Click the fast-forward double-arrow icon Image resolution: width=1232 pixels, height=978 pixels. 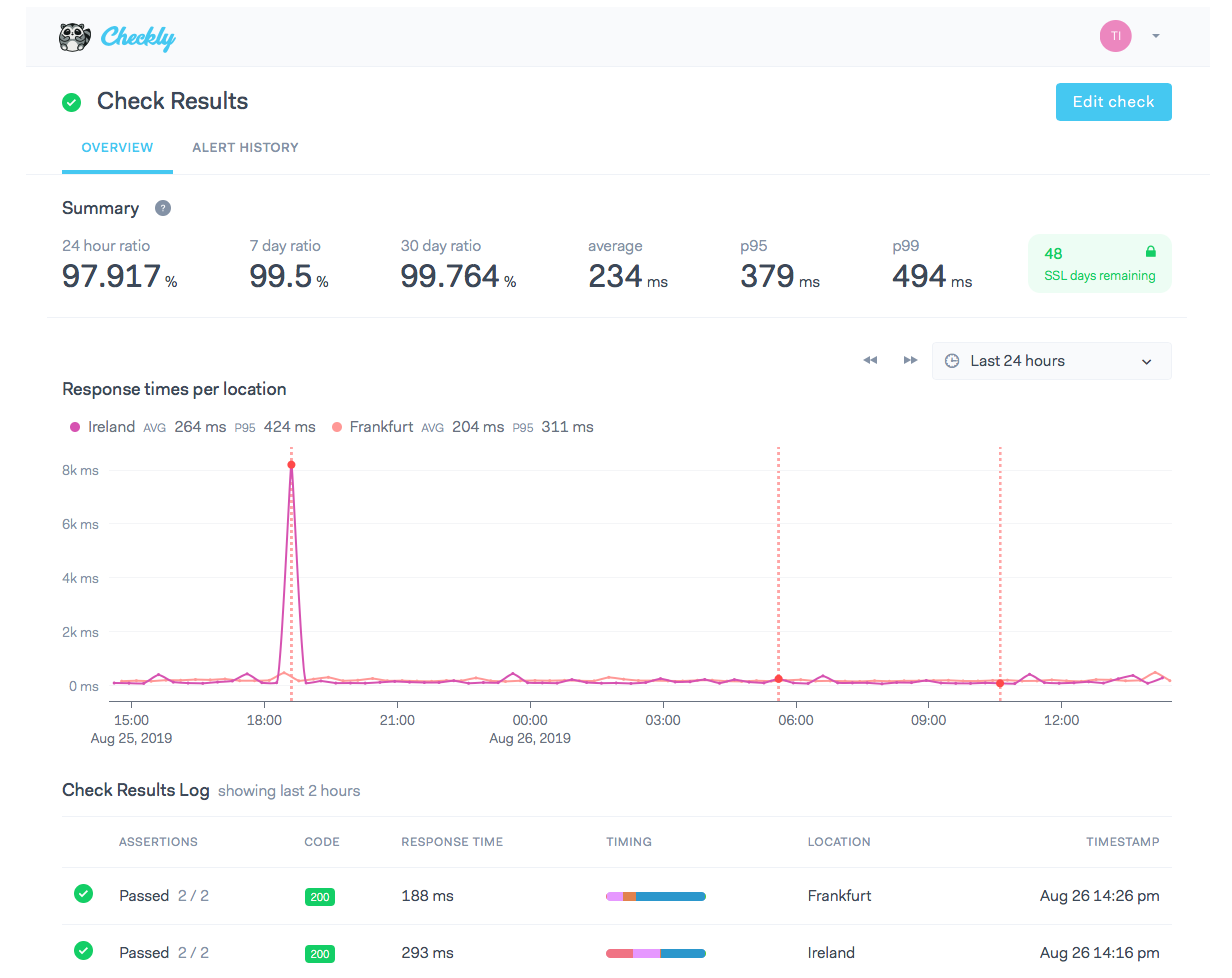coord(910,360)
